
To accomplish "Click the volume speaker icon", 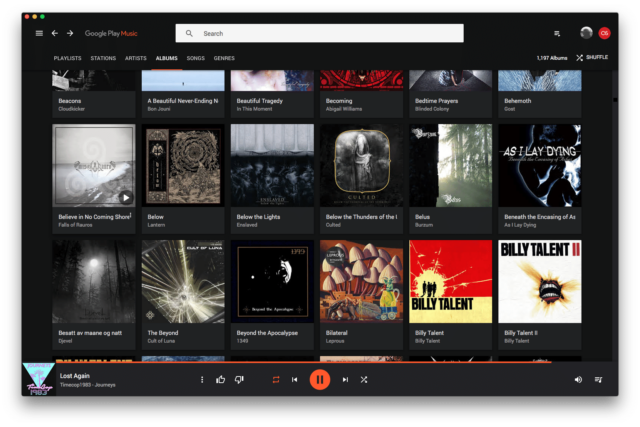I will (x=578, y=380).
